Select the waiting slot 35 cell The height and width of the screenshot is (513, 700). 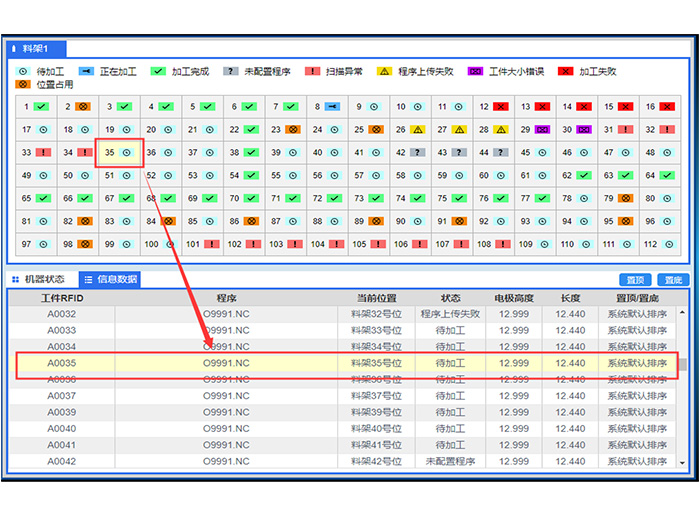119,153
